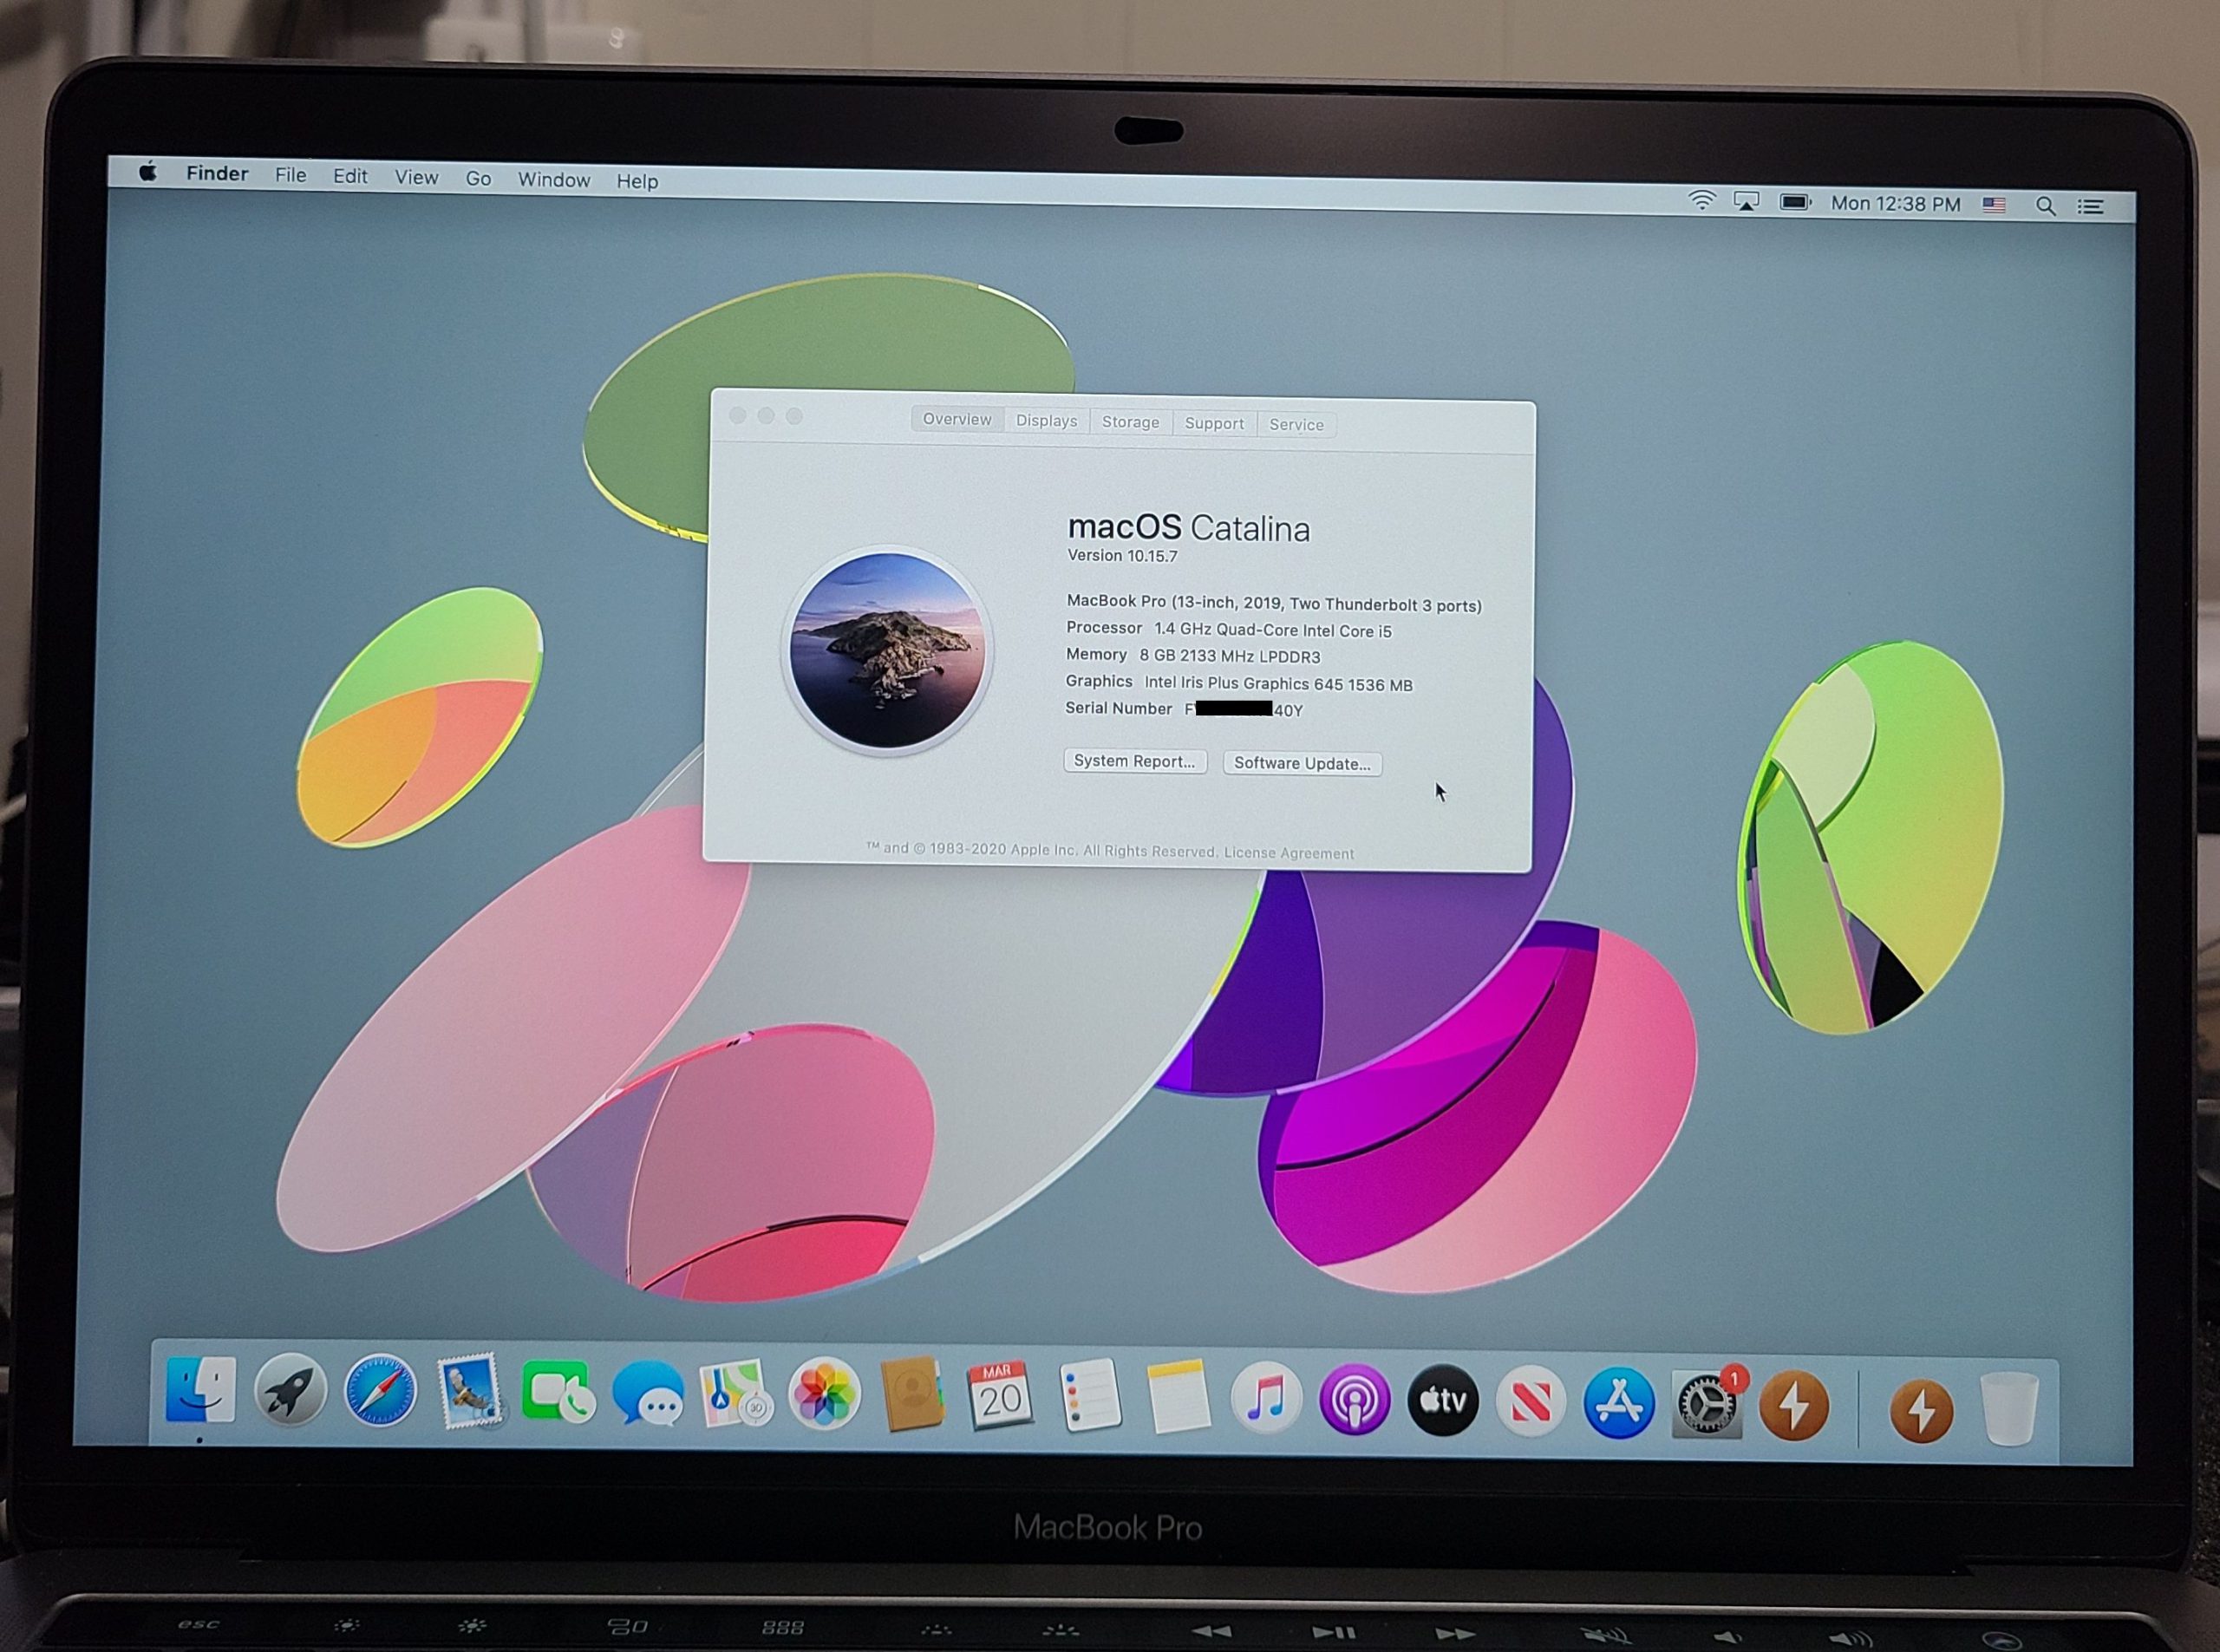Screen dimensions: 2220x1652
Task: Open System Preferences with update badge
Action: coord(1706,1405)
